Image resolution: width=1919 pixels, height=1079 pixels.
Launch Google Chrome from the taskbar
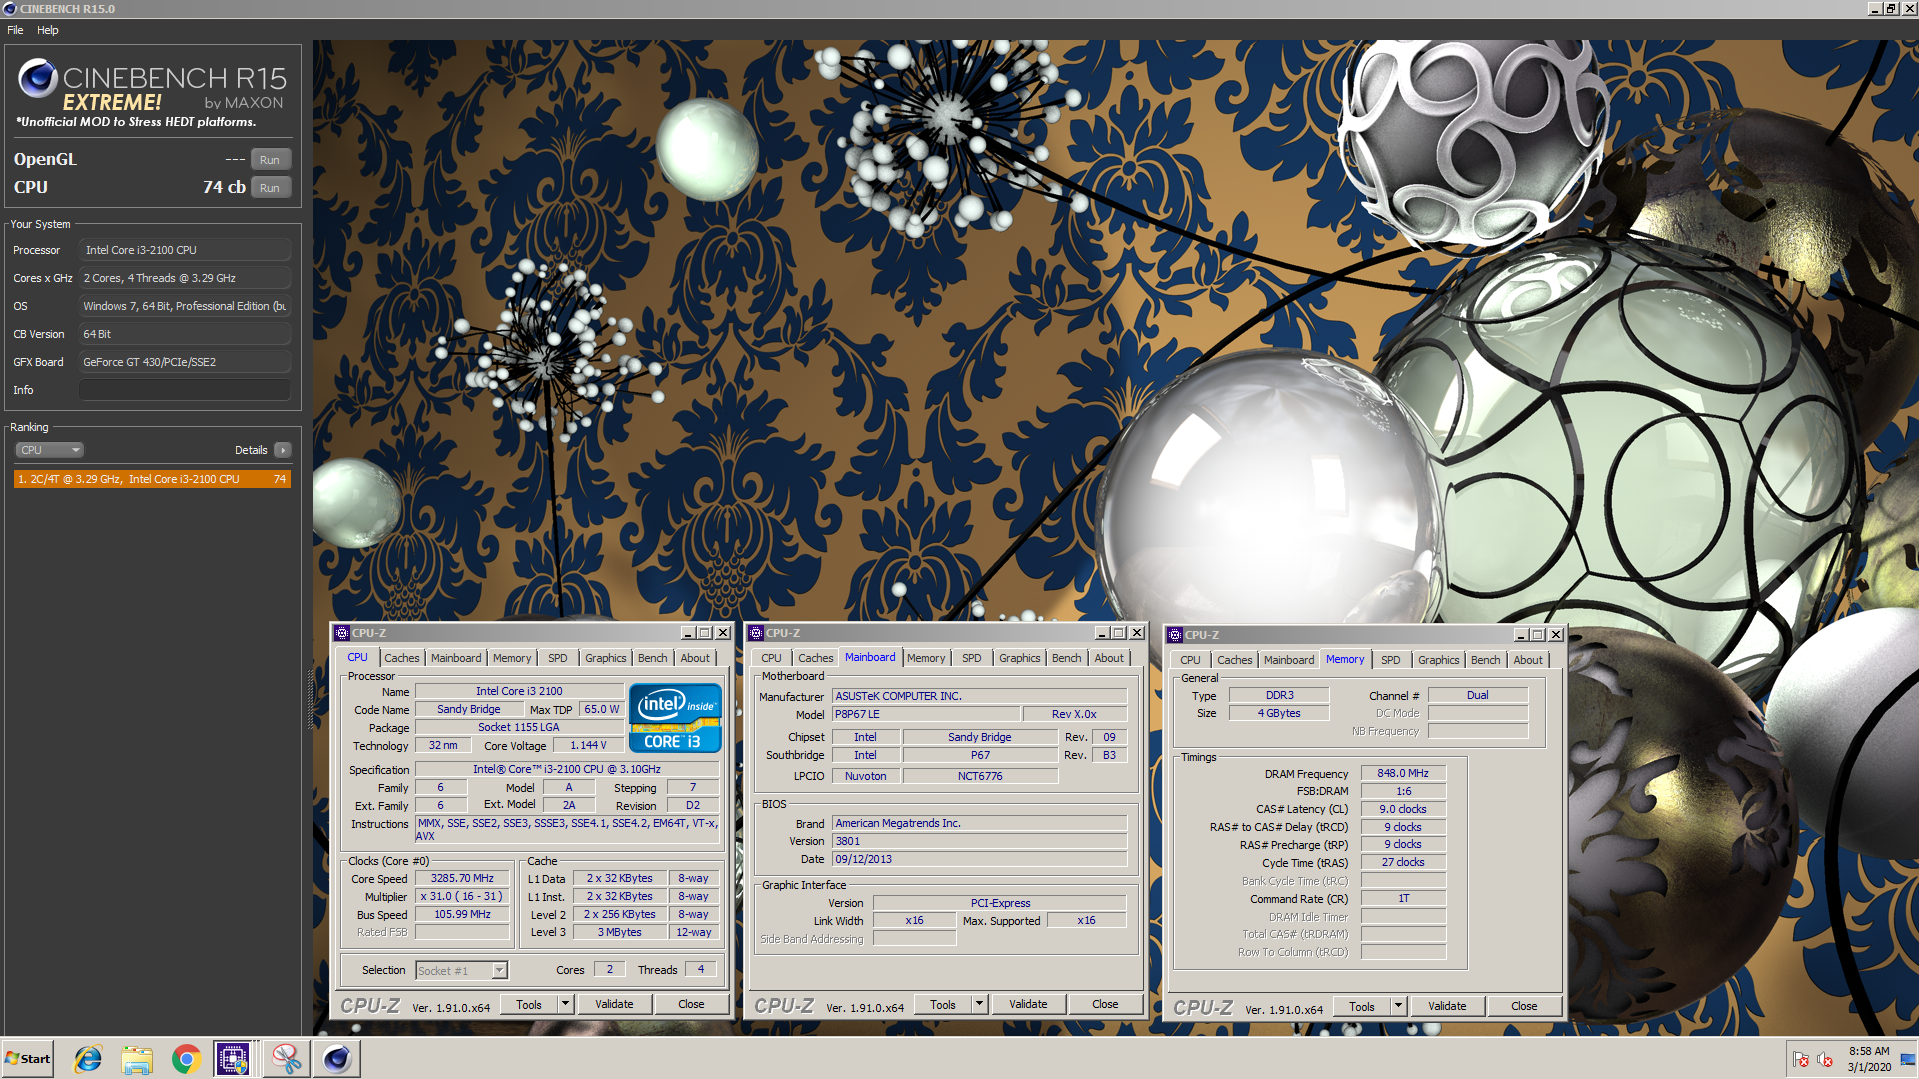(186, 1059)
